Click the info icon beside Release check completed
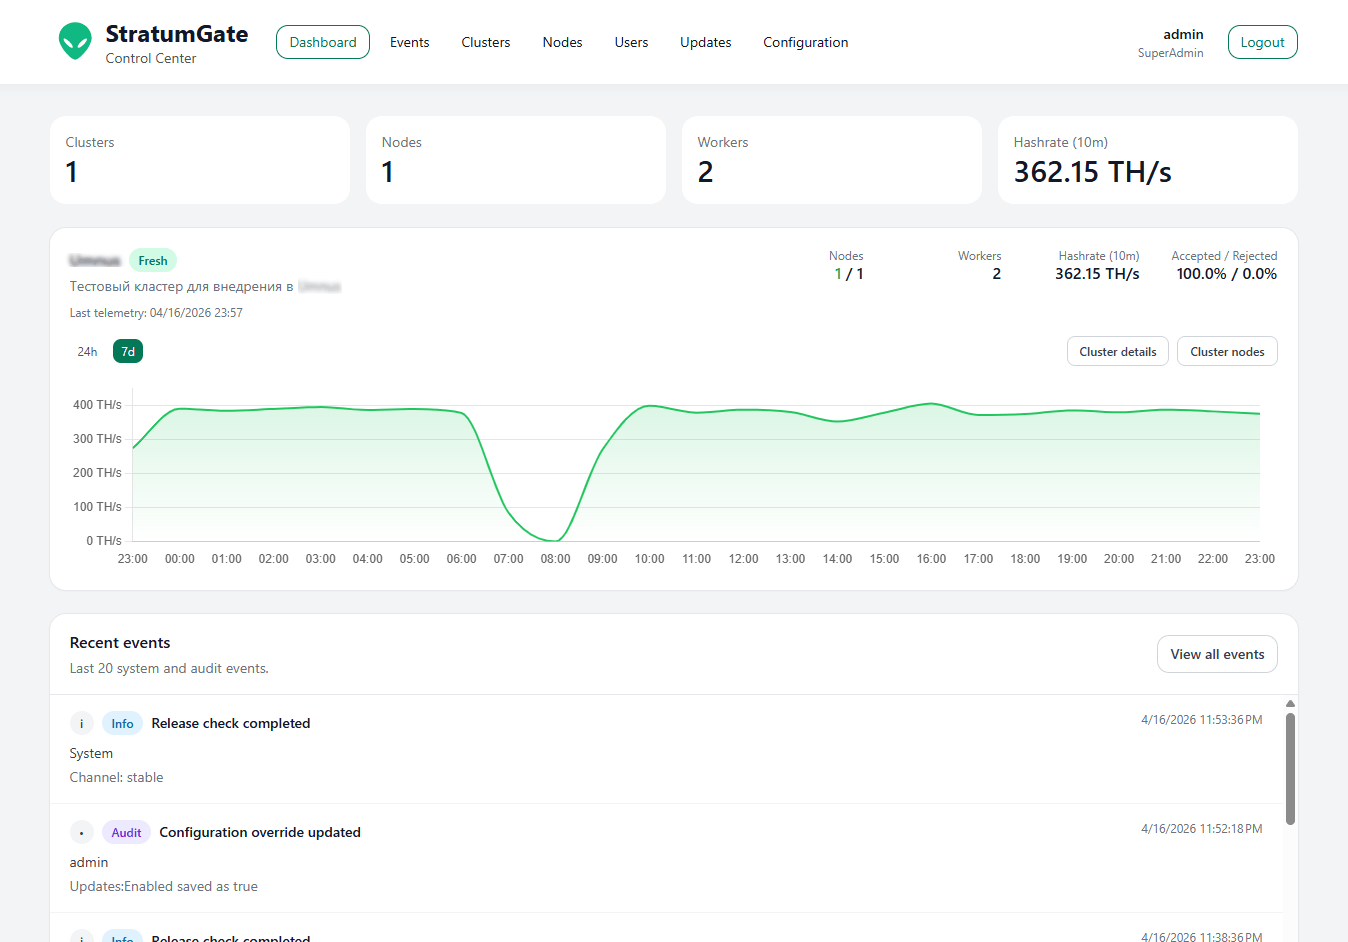Screen dimensions: 1348x942 tap(82, 723)
